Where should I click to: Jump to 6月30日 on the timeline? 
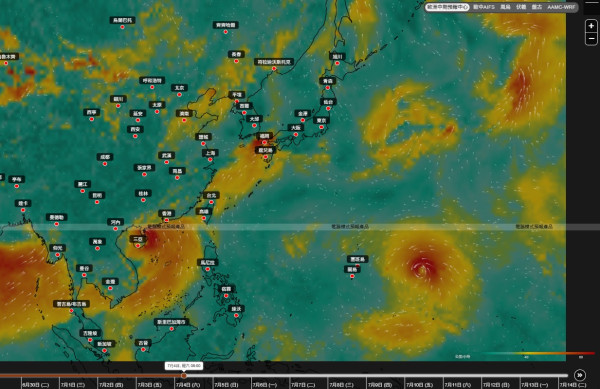pyautogui.click(x=35, y=385)
